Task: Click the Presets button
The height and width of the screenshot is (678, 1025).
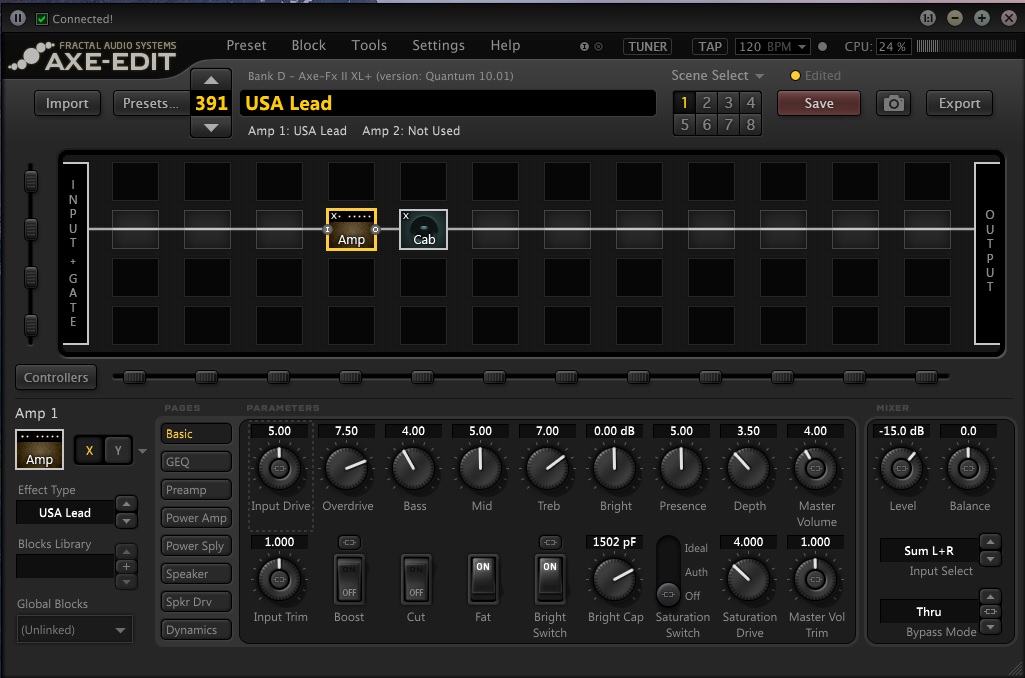Action: (x=150, y=103)
